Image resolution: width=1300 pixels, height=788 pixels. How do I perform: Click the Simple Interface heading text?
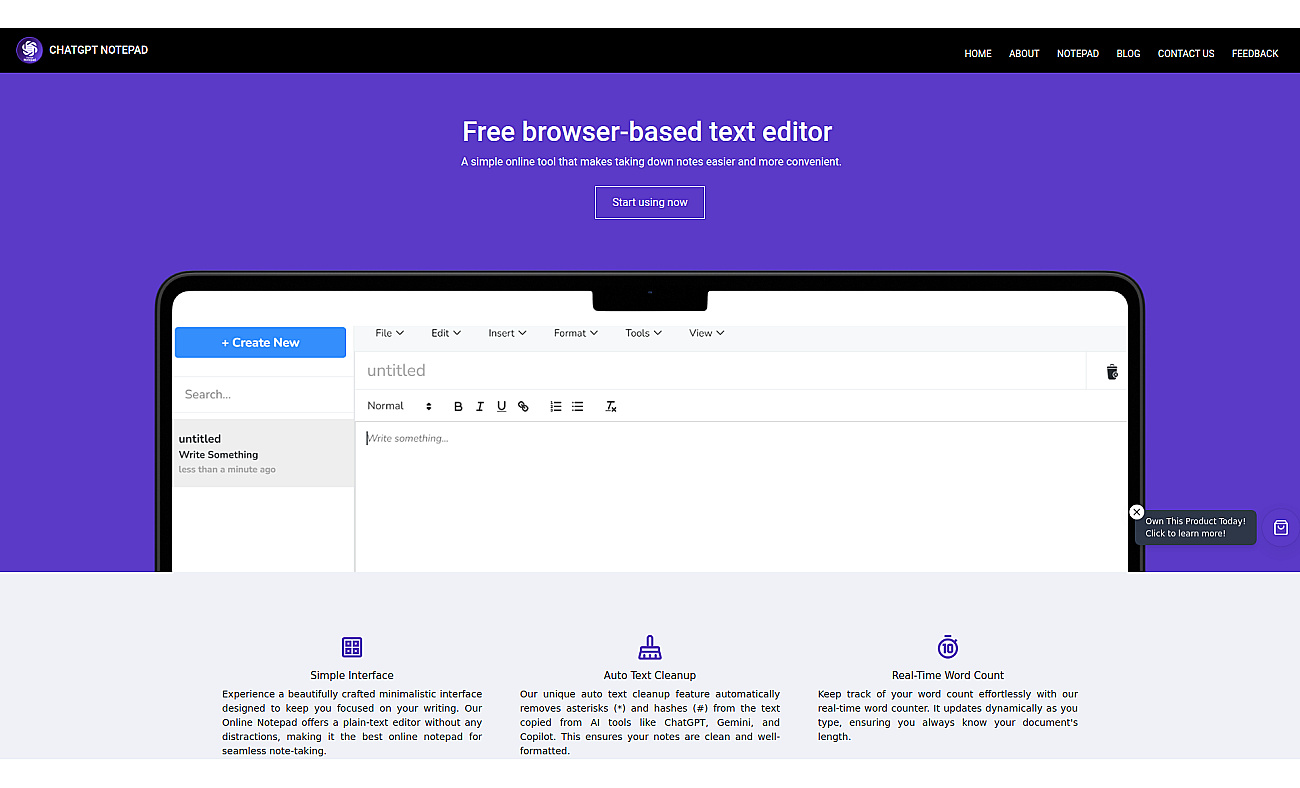352,675
